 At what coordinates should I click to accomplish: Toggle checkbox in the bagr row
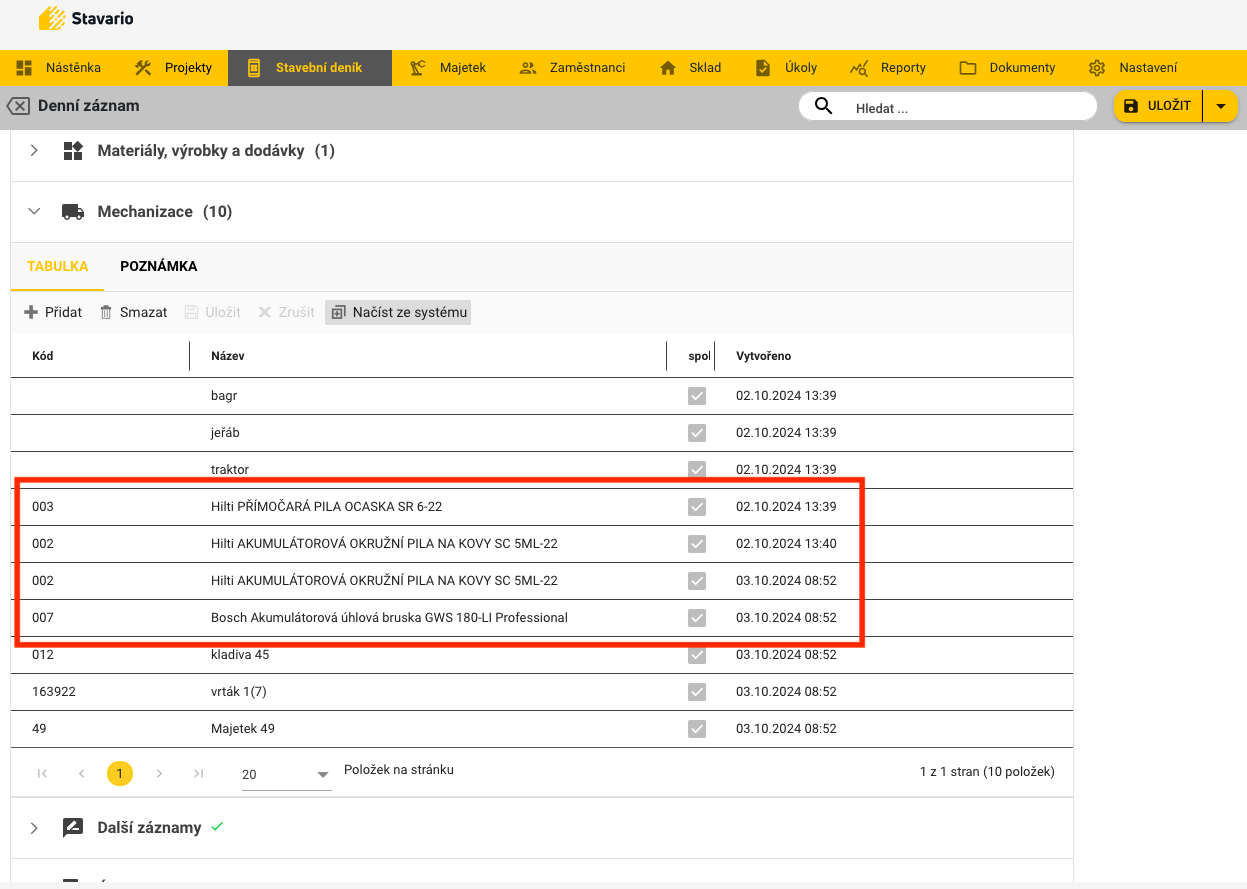pos(697,396)
